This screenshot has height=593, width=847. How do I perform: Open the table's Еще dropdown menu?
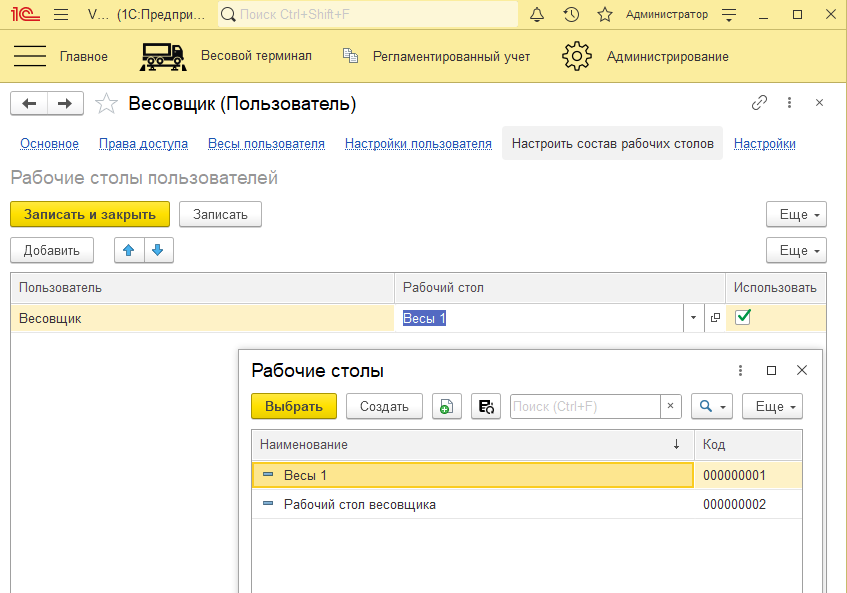pos(796,250)
